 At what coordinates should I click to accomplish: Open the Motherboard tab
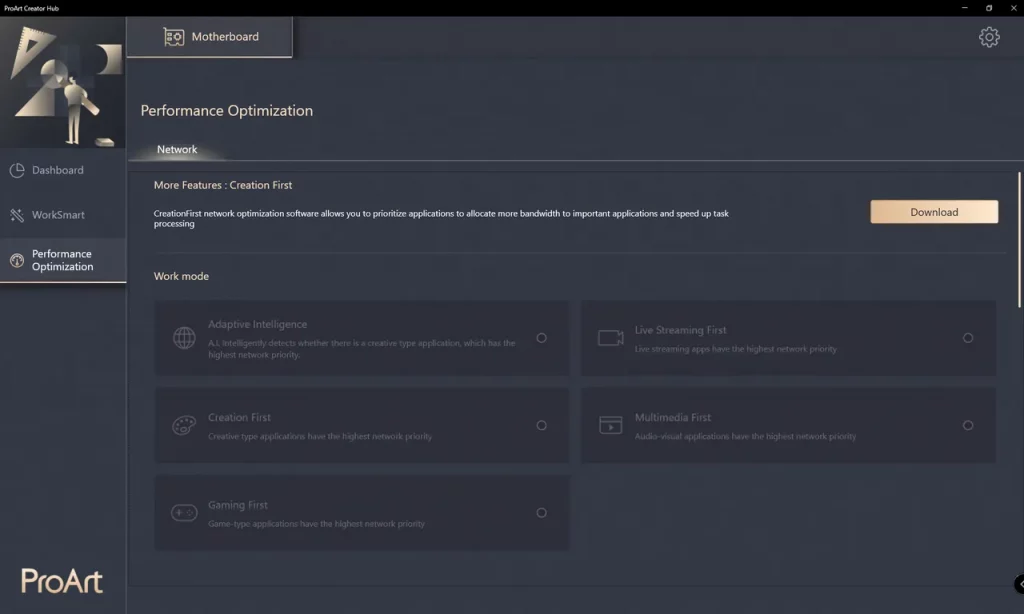click(210, 37)
